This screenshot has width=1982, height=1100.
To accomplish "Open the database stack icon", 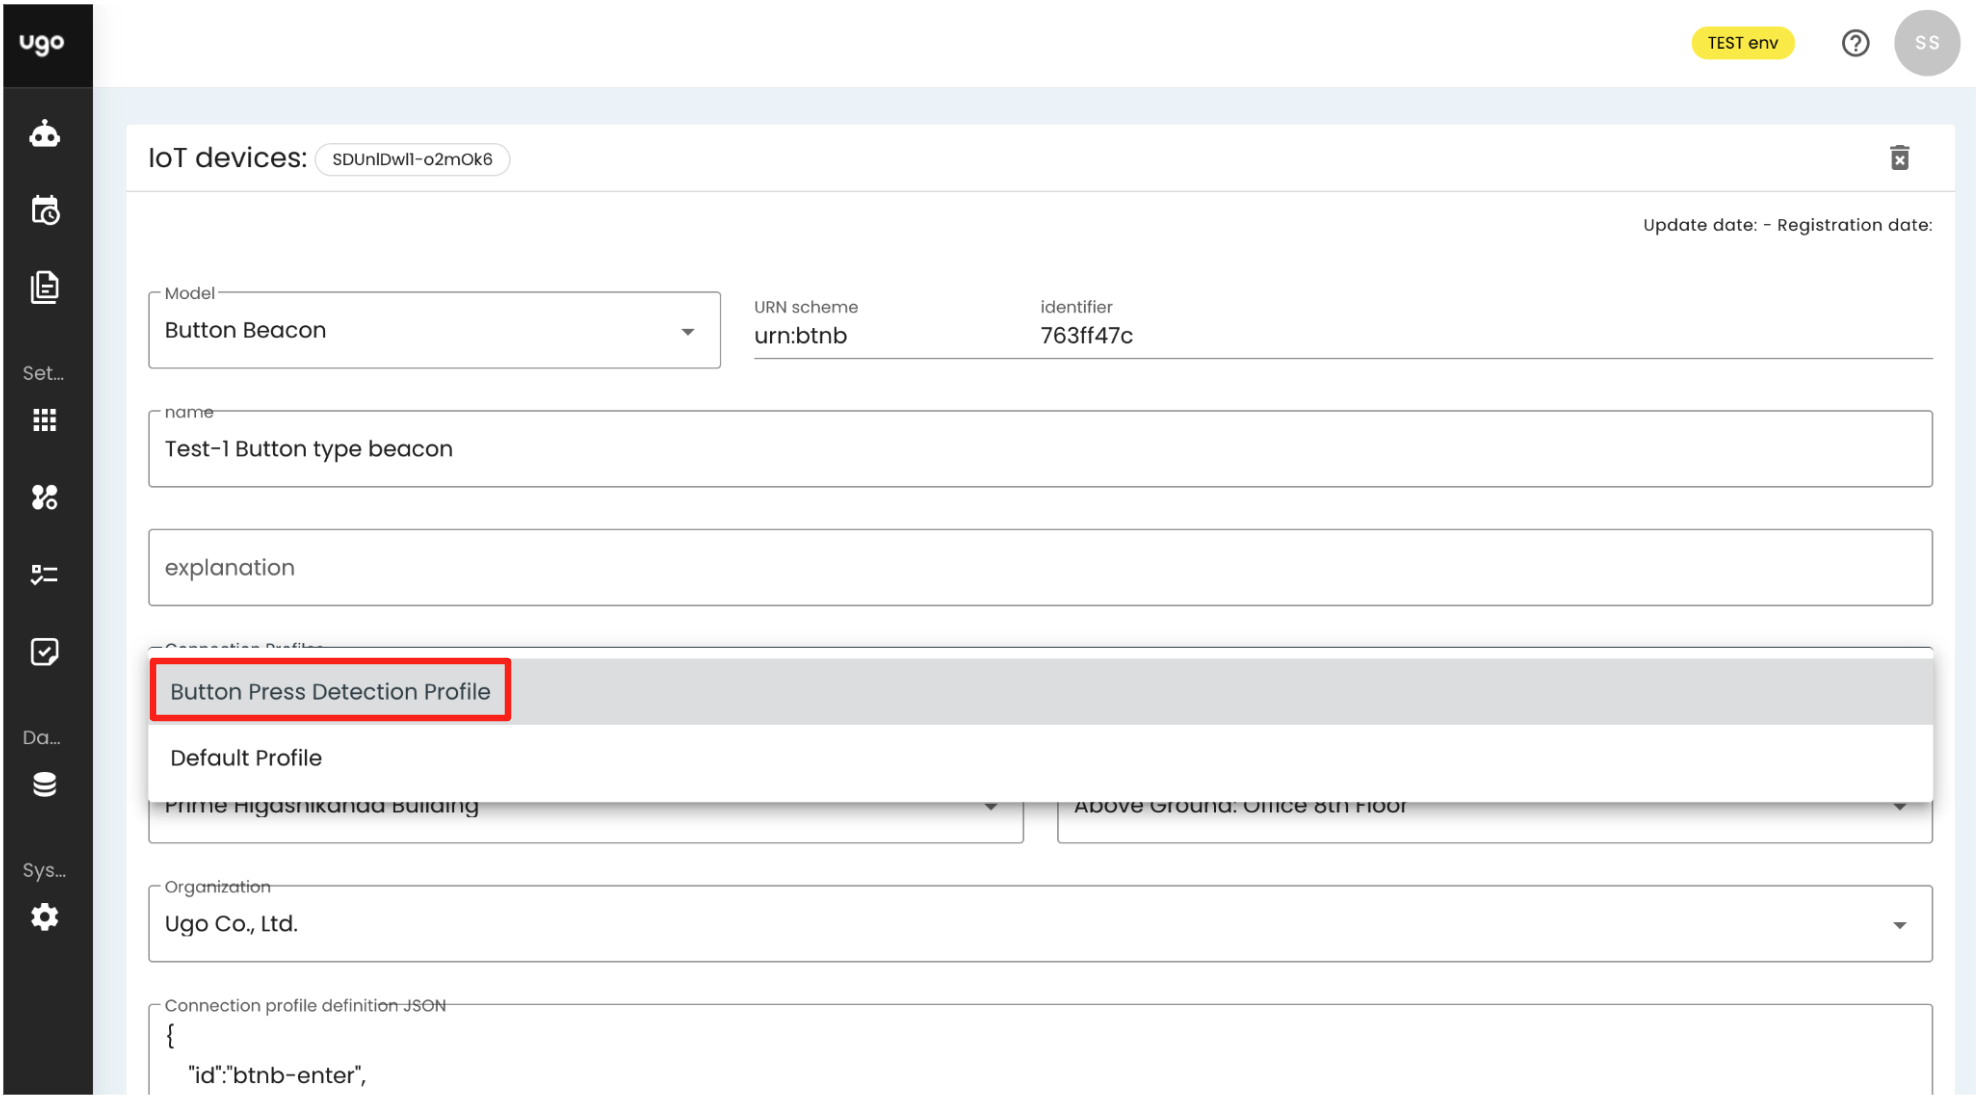I will pyautogui.click(x=44, y=785).
